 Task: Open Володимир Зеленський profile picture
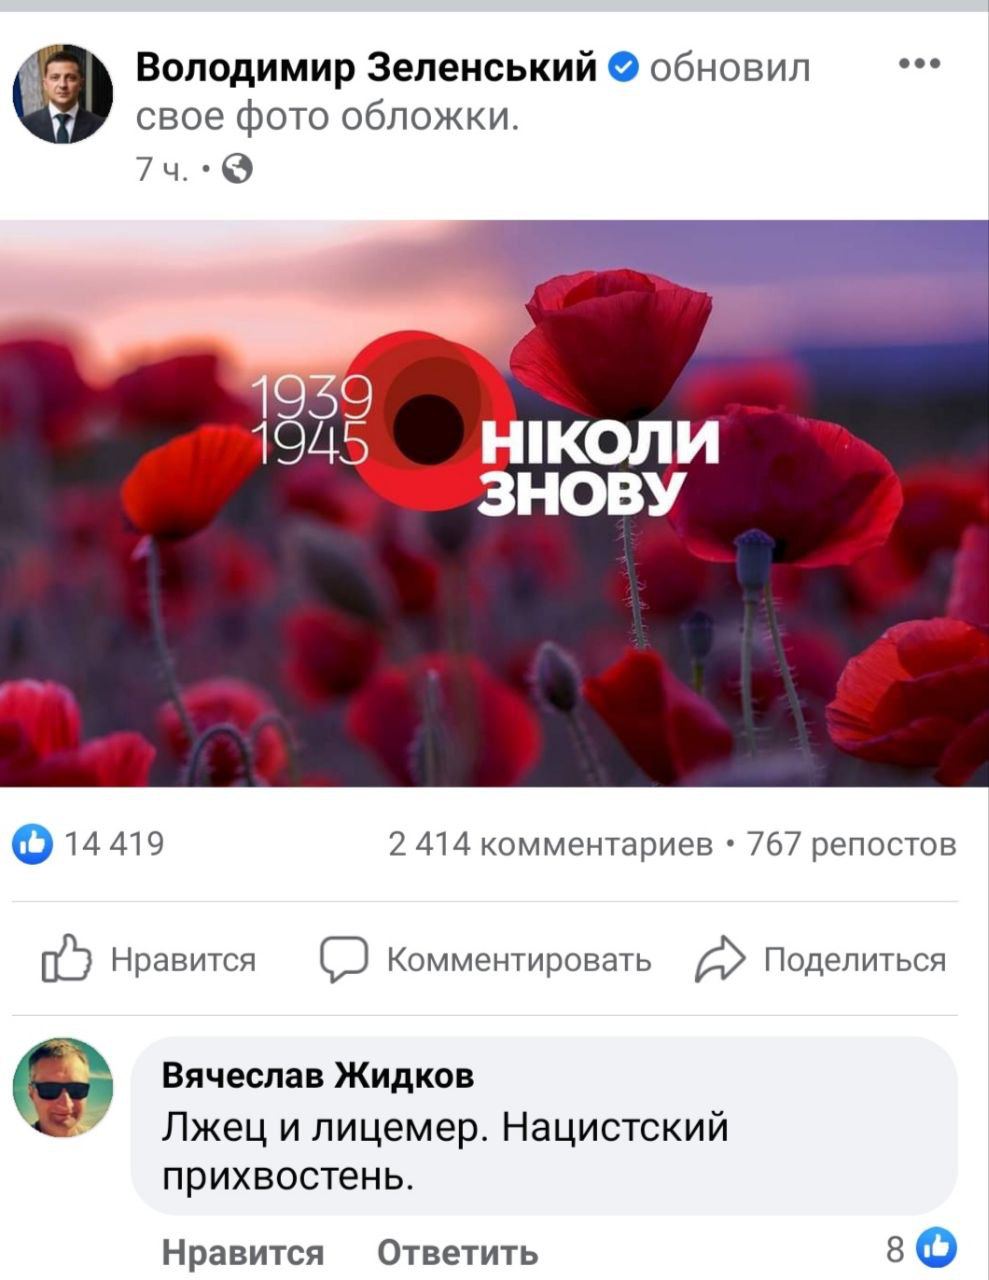click(62, 93)
